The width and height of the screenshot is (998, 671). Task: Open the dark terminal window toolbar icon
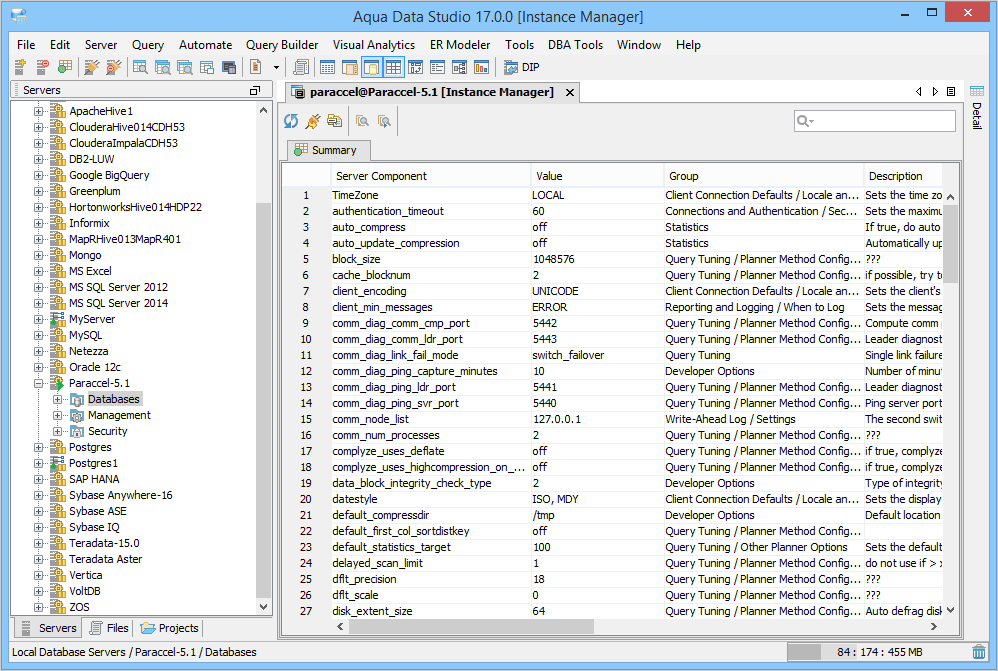(229, 67)
